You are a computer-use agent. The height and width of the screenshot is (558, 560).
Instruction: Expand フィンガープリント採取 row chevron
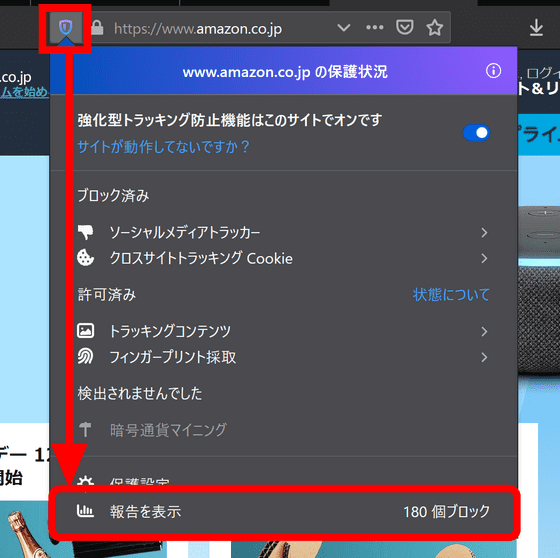coord(484,357)
